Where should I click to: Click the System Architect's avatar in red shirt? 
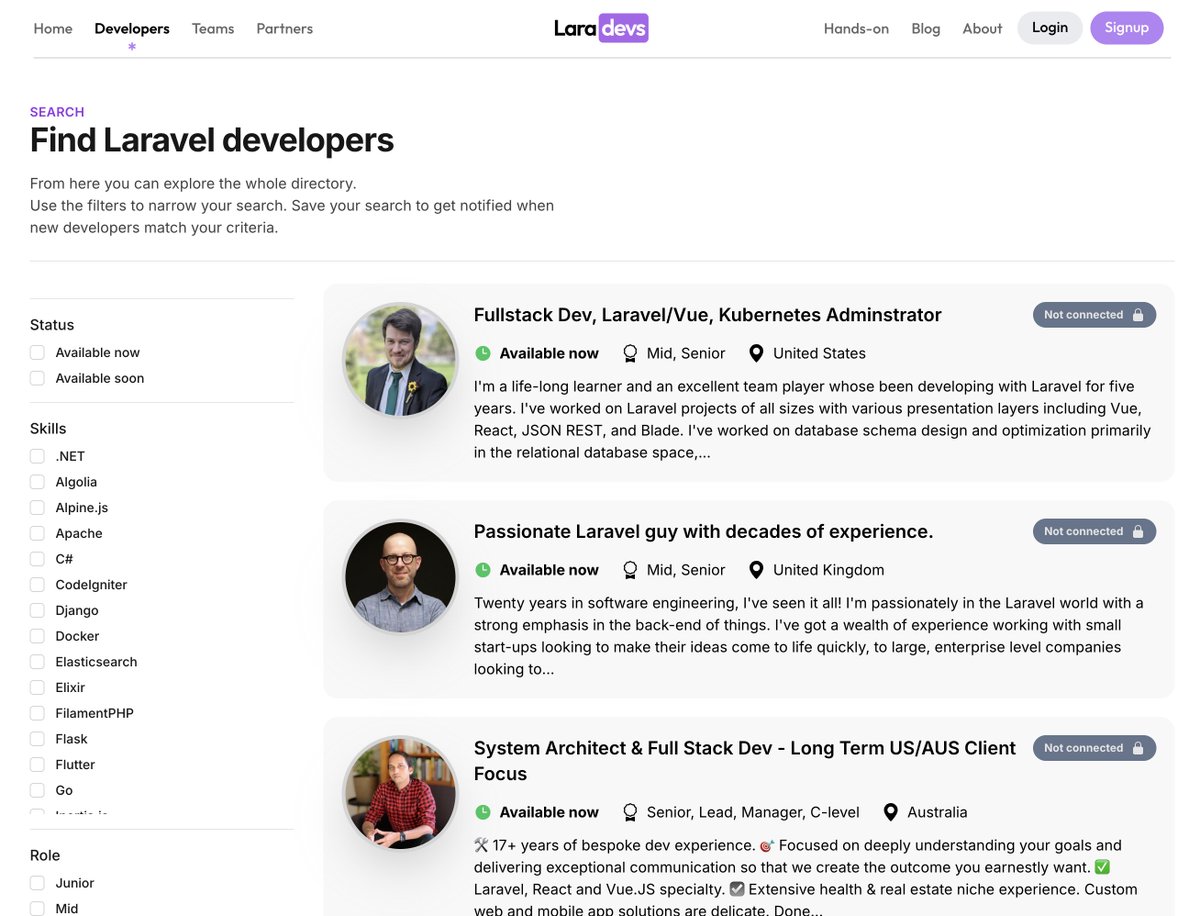coord(401,794)
